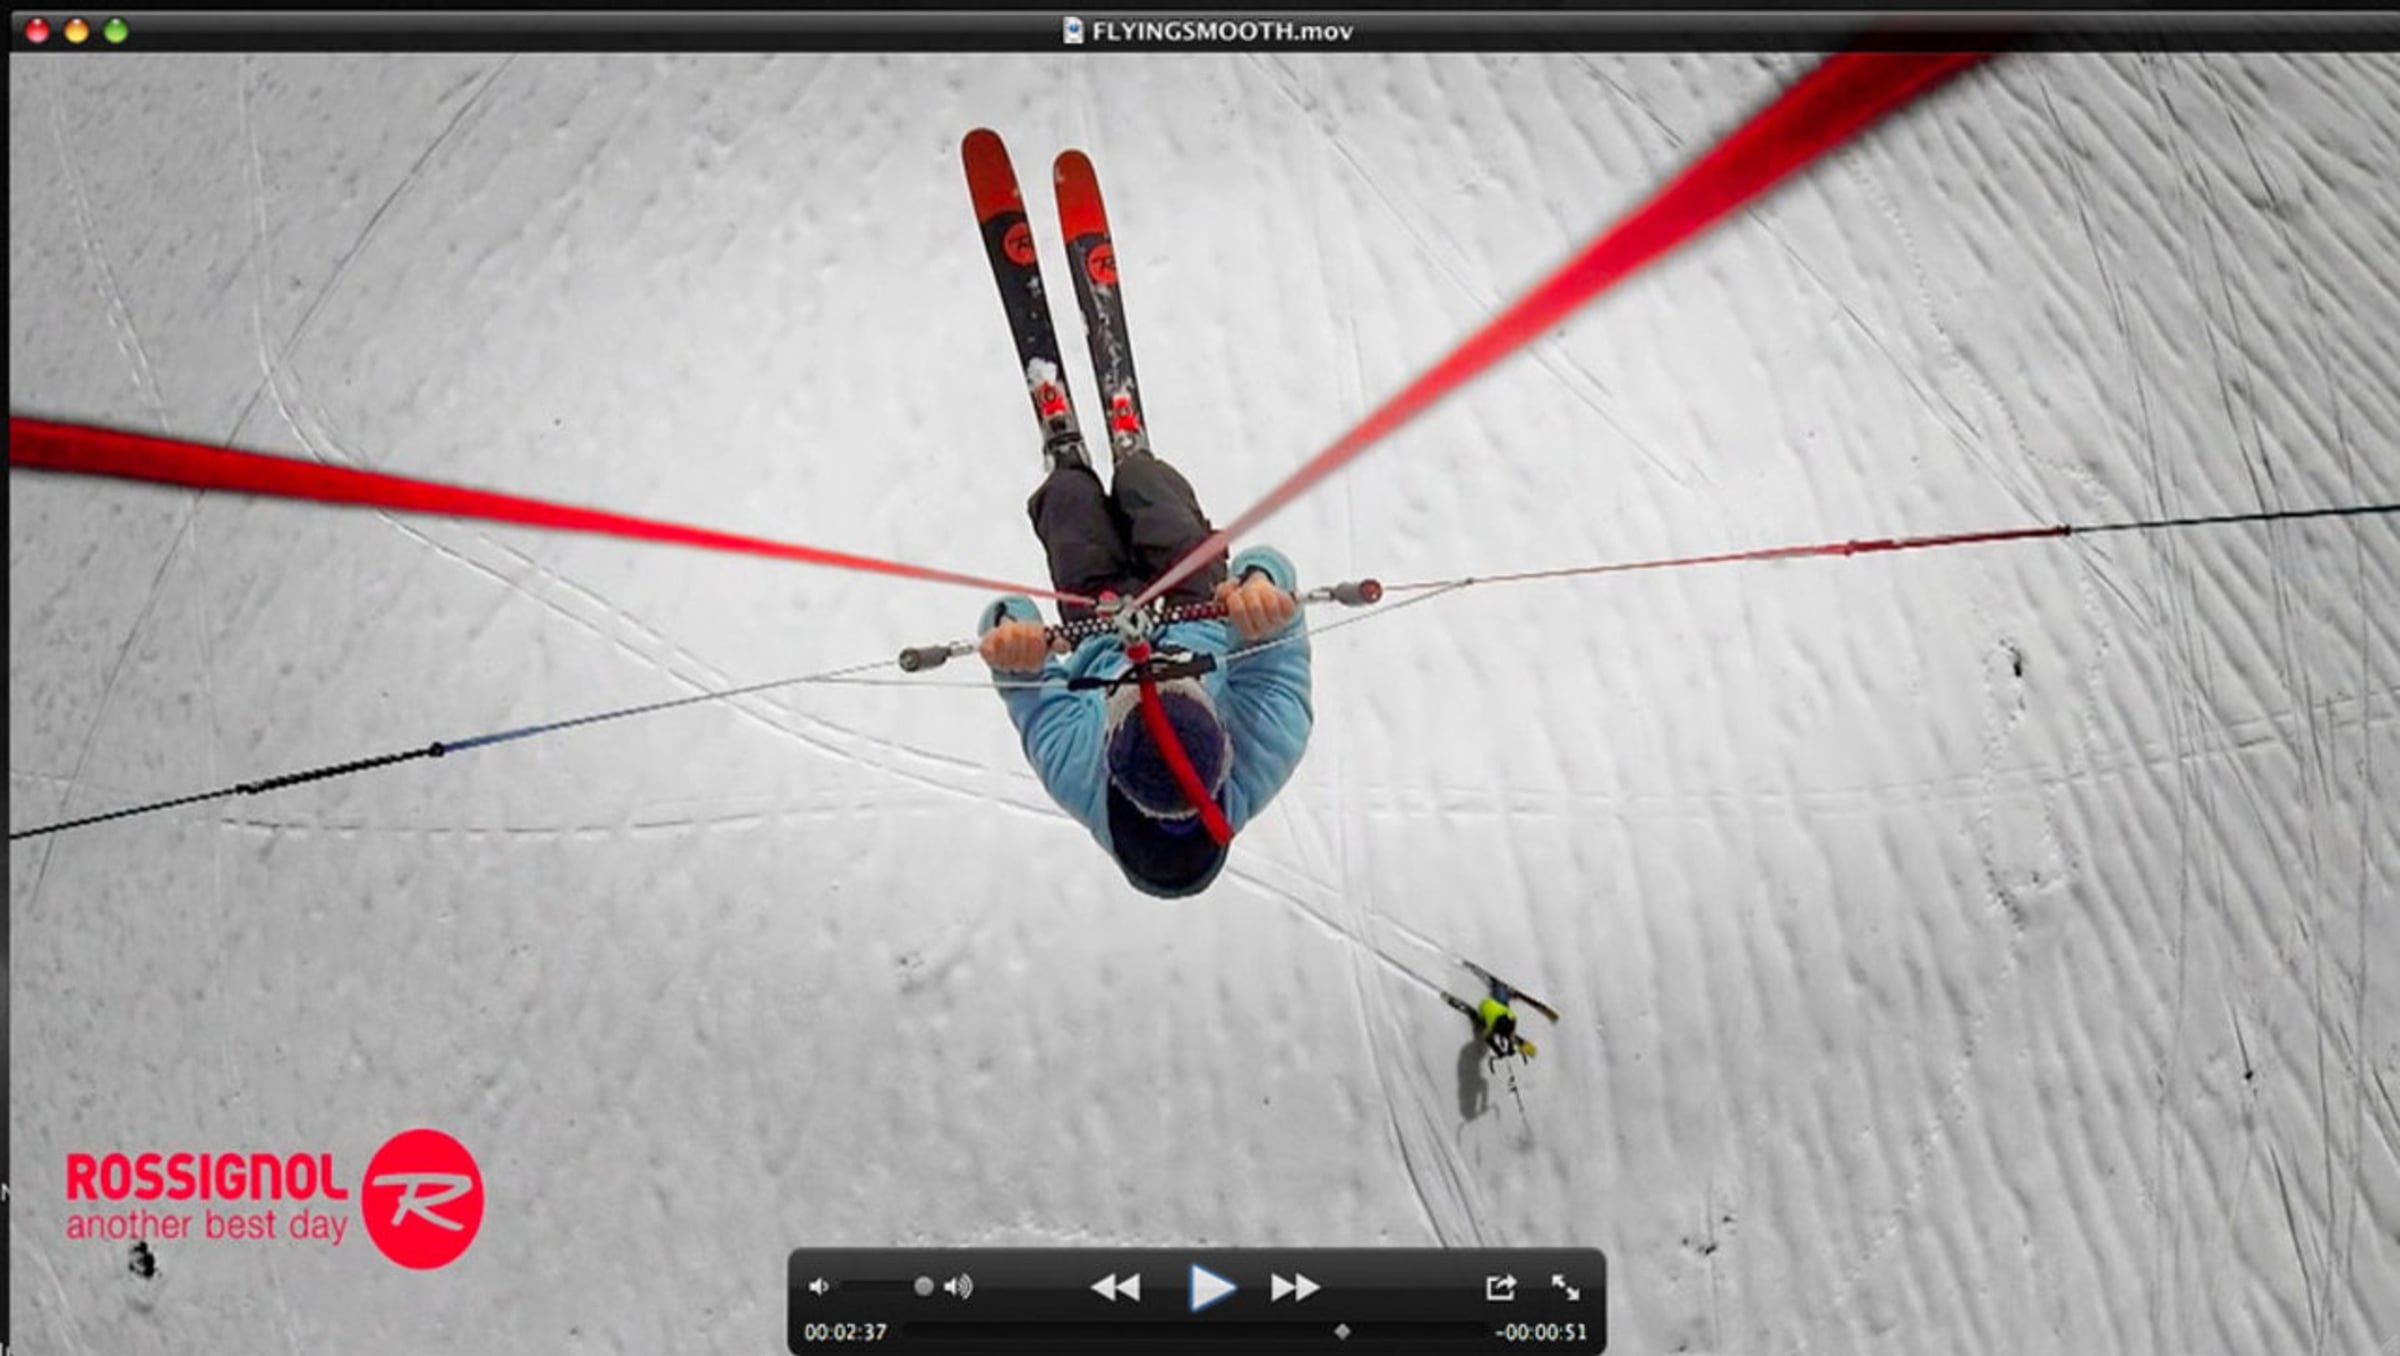The image size is (2400, 1356).
Task: Play the FLYINGSMOOTH.mov video
Action: 1211,1287
